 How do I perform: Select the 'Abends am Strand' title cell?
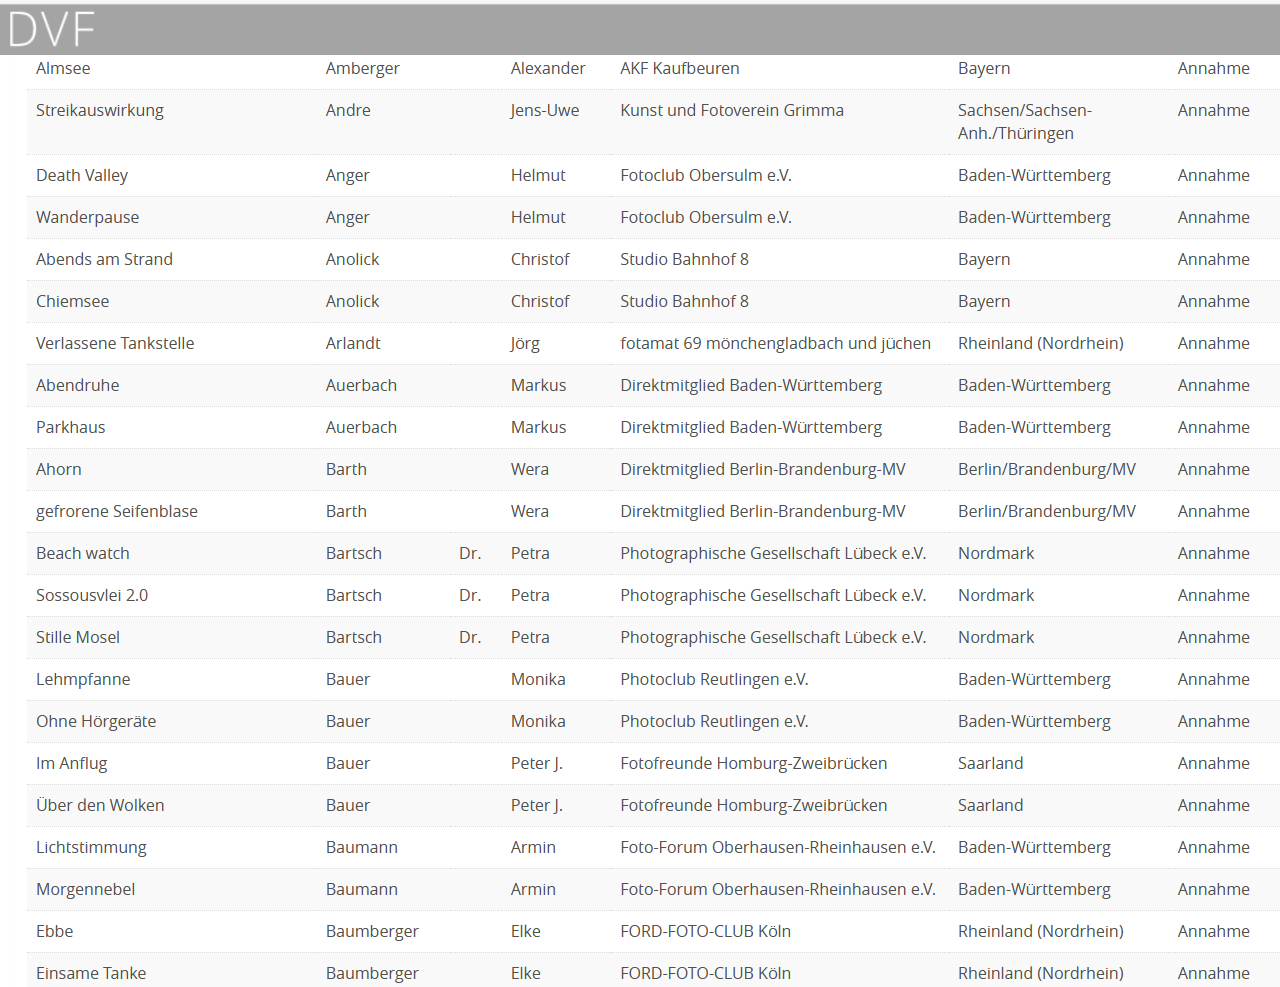[104, 259]
